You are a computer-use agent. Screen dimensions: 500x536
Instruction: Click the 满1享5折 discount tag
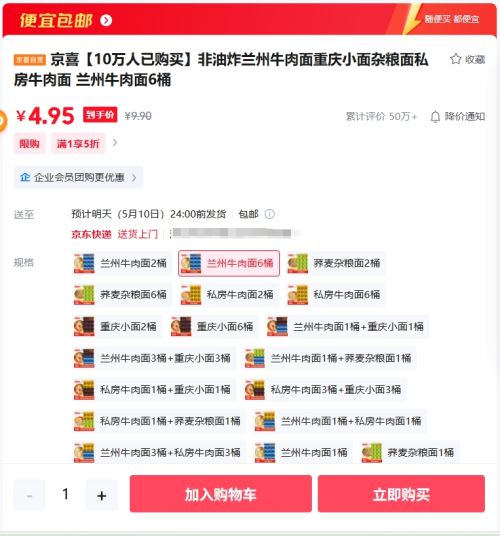78,144
